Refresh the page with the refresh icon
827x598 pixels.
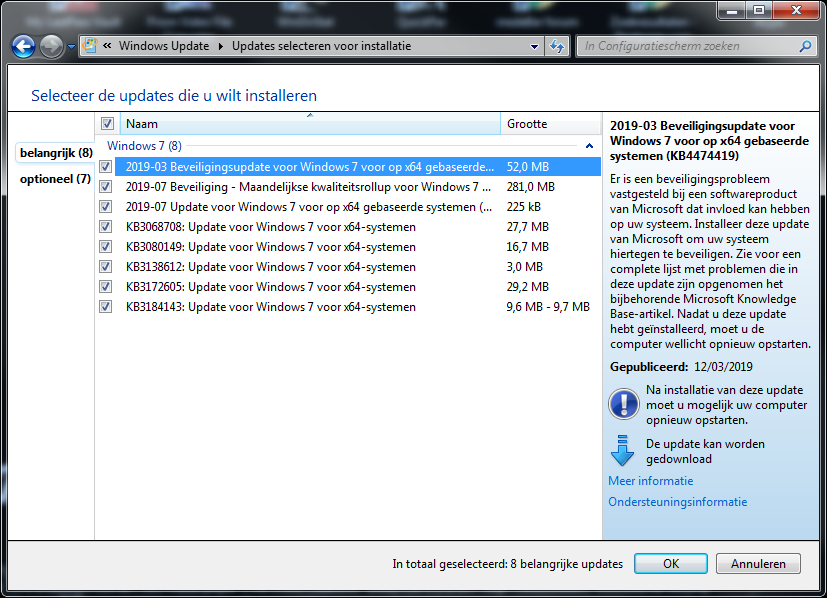click(x=557, y=46)
